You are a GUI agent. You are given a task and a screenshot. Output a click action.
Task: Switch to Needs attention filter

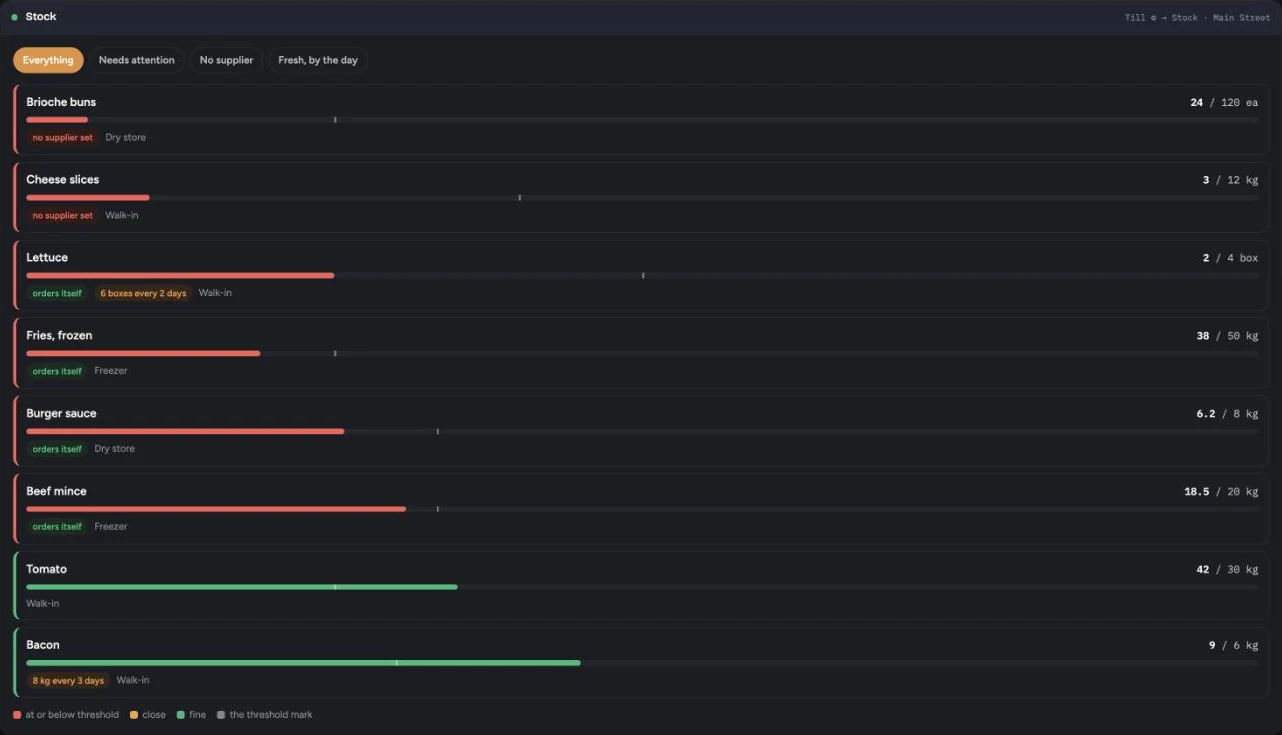(136, 60)
